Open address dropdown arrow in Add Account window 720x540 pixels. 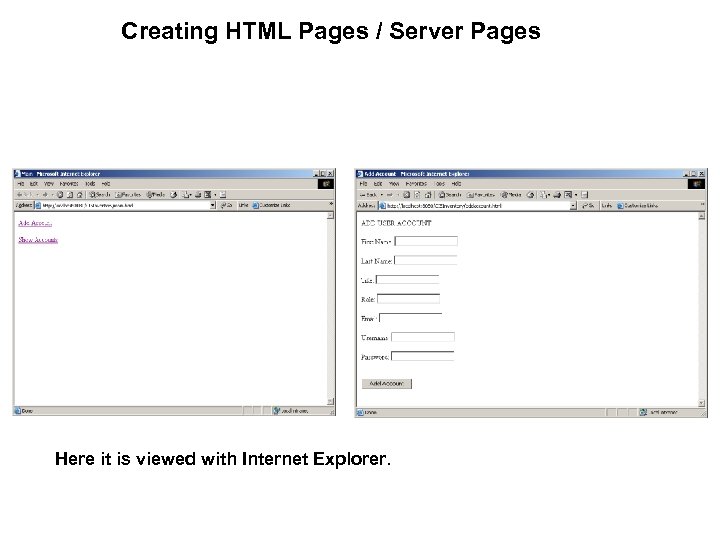coord(573,206)
